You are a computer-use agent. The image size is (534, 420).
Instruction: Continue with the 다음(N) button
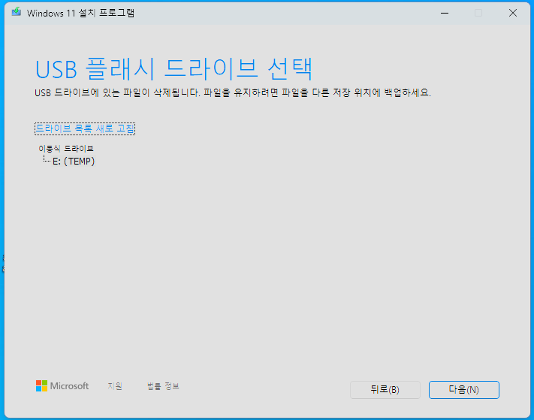(x=464, y=390)
